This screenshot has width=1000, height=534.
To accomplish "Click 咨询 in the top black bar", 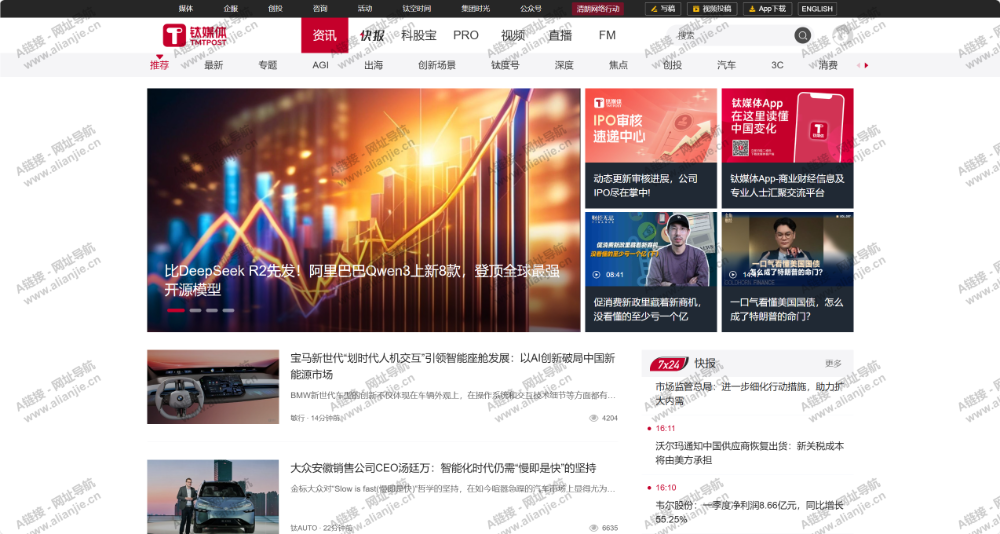I will coord(320,9).
